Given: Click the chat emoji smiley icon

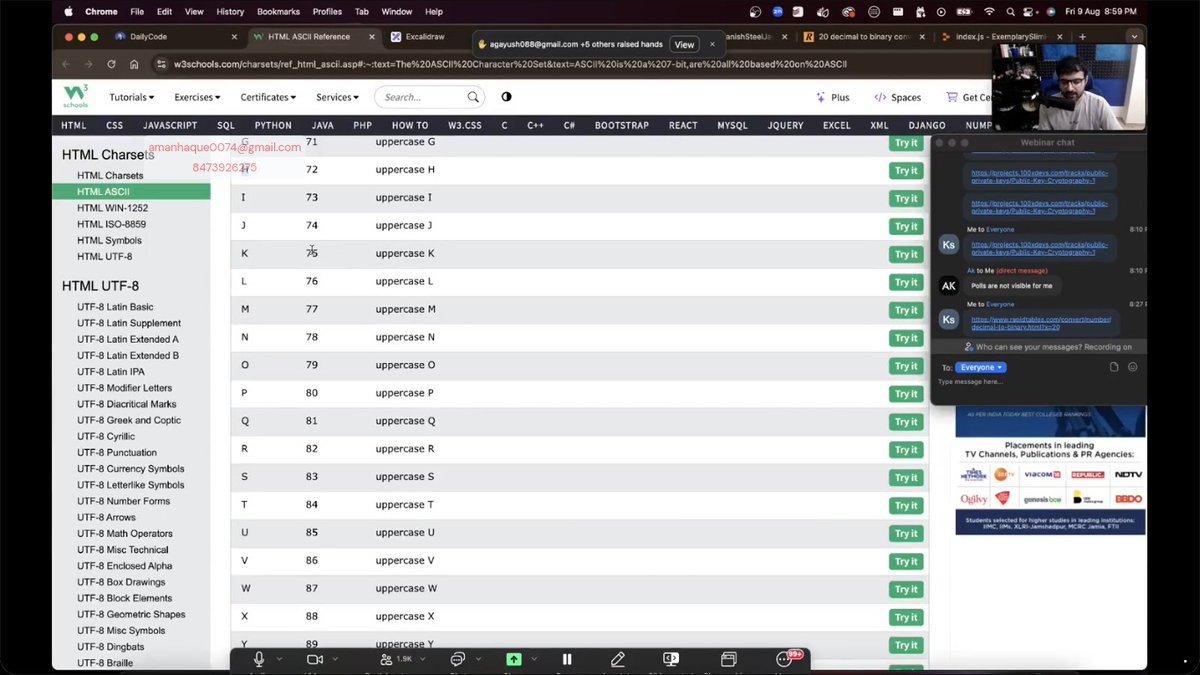Looking at the screenshot, I should pos(1132,367).
